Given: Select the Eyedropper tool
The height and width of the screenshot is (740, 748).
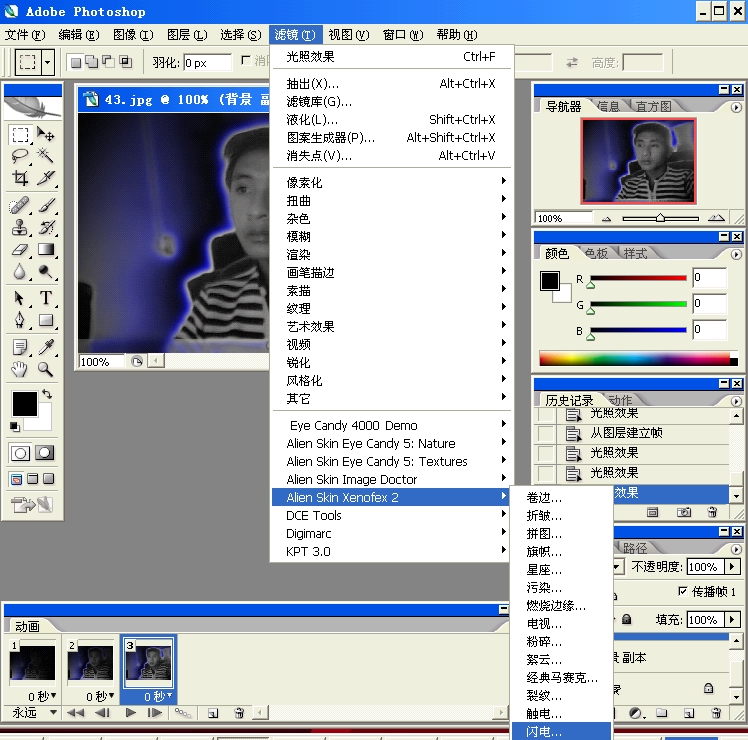Looking at the screenshot, I should (x=46, y=347).
